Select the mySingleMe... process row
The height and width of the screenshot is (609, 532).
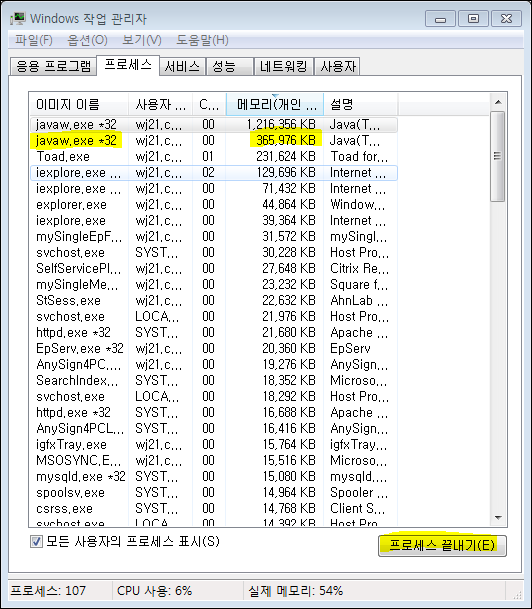click(214, 284)
